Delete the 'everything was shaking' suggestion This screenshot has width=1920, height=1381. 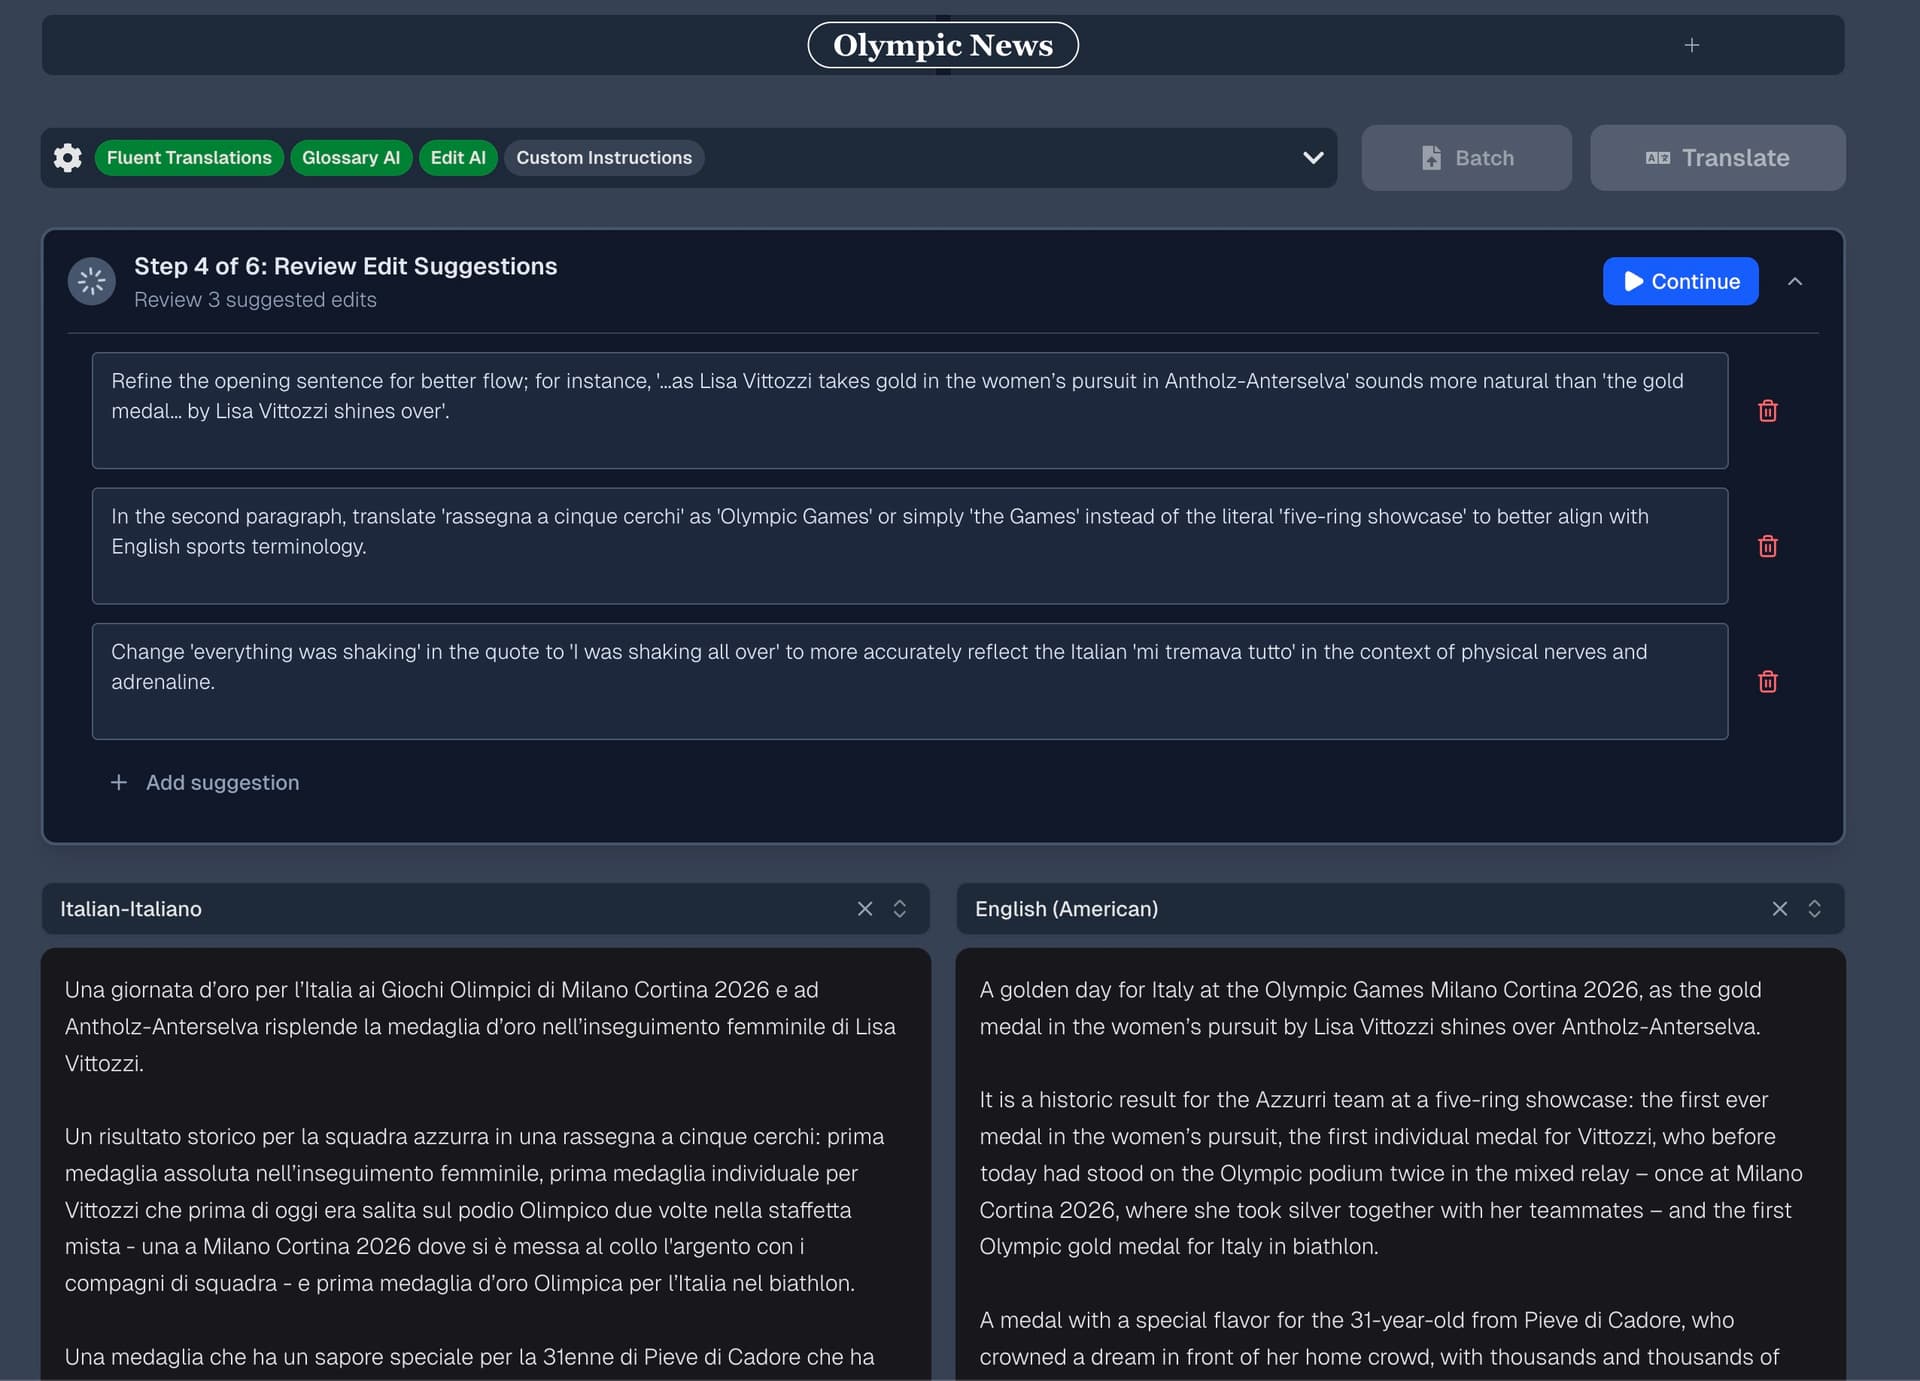click(x=1767, y=682)
